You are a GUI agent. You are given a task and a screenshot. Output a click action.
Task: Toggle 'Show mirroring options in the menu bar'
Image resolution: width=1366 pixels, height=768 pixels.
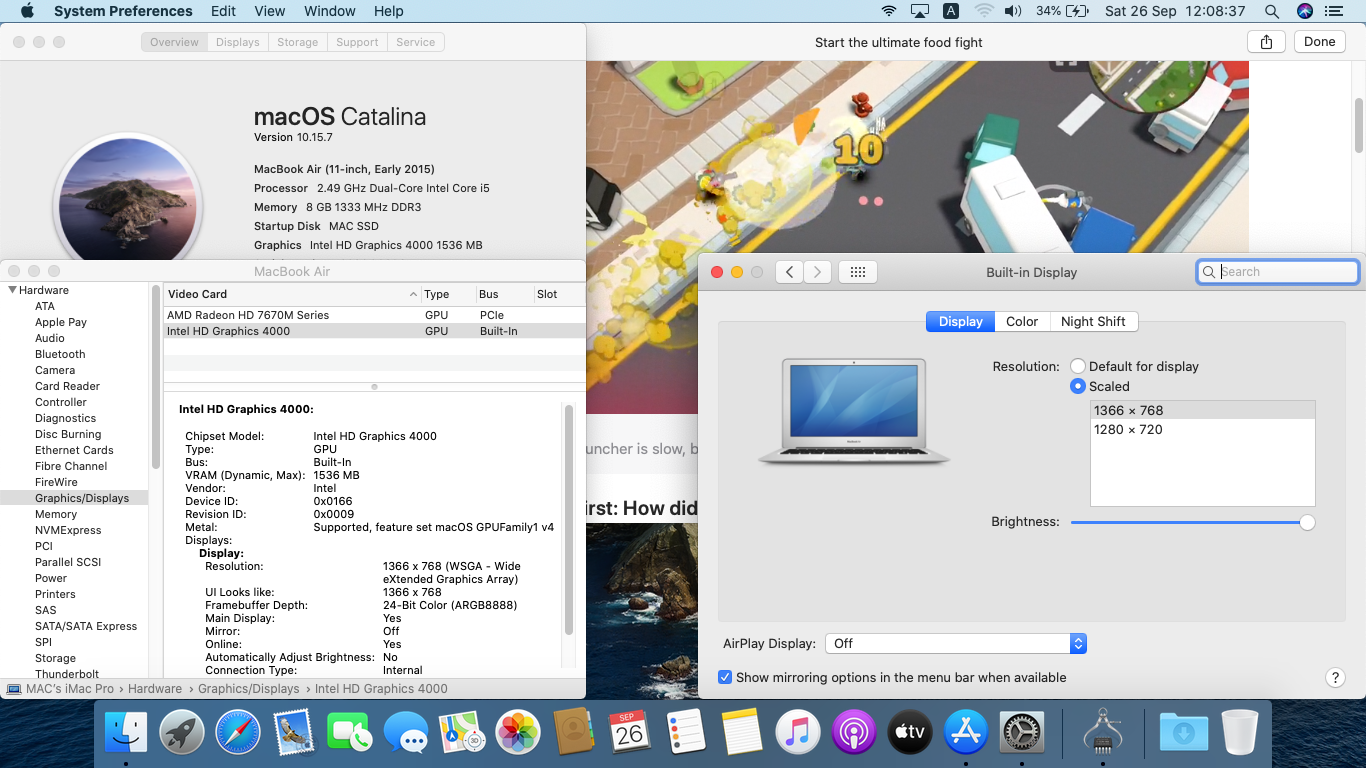725,677
